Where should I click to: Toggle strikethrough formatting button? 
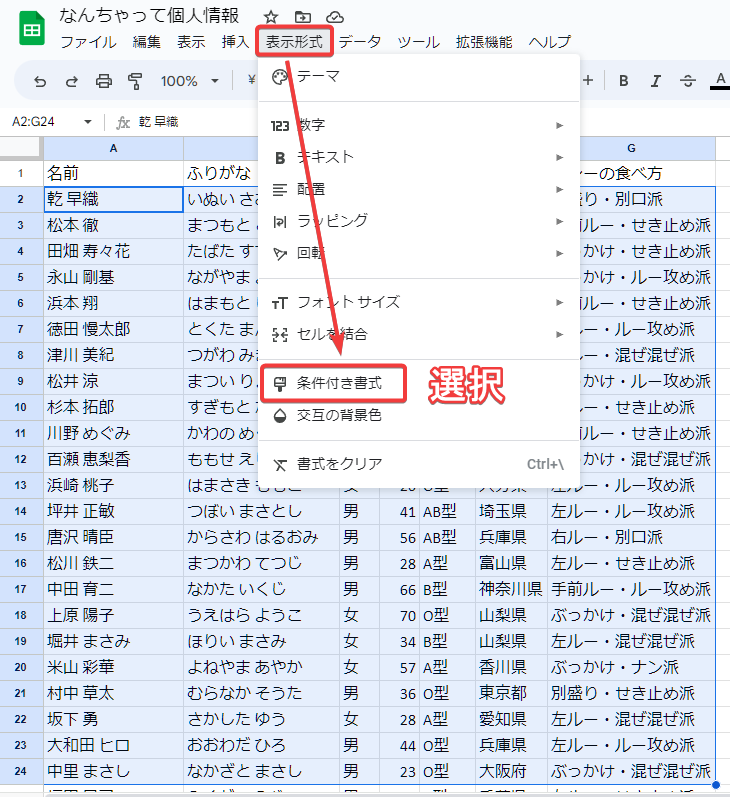coord(688,81)
